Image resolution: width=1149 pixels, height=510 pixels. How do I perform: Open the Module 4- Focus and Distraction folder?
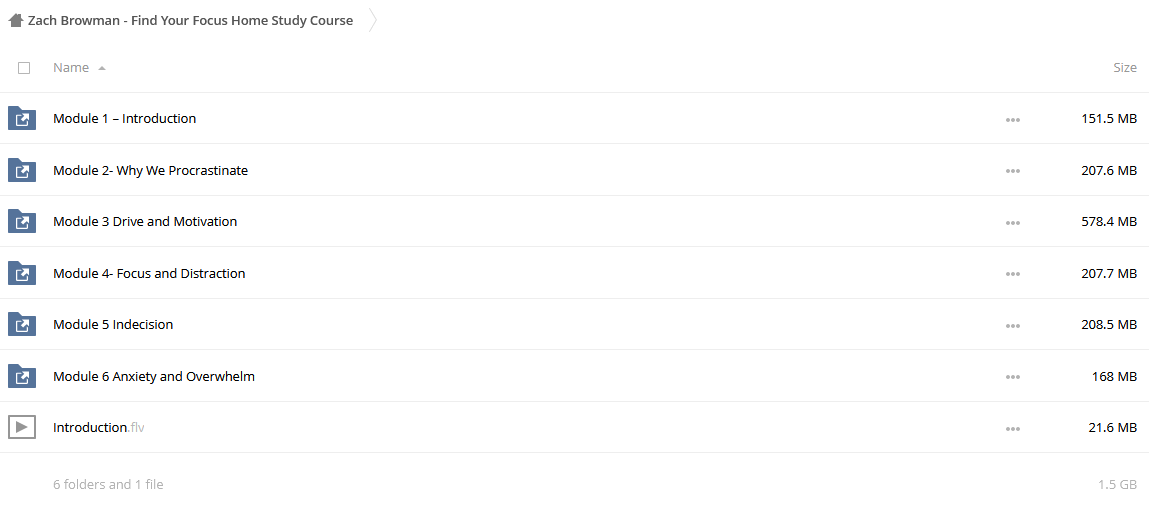coord(149,273)
